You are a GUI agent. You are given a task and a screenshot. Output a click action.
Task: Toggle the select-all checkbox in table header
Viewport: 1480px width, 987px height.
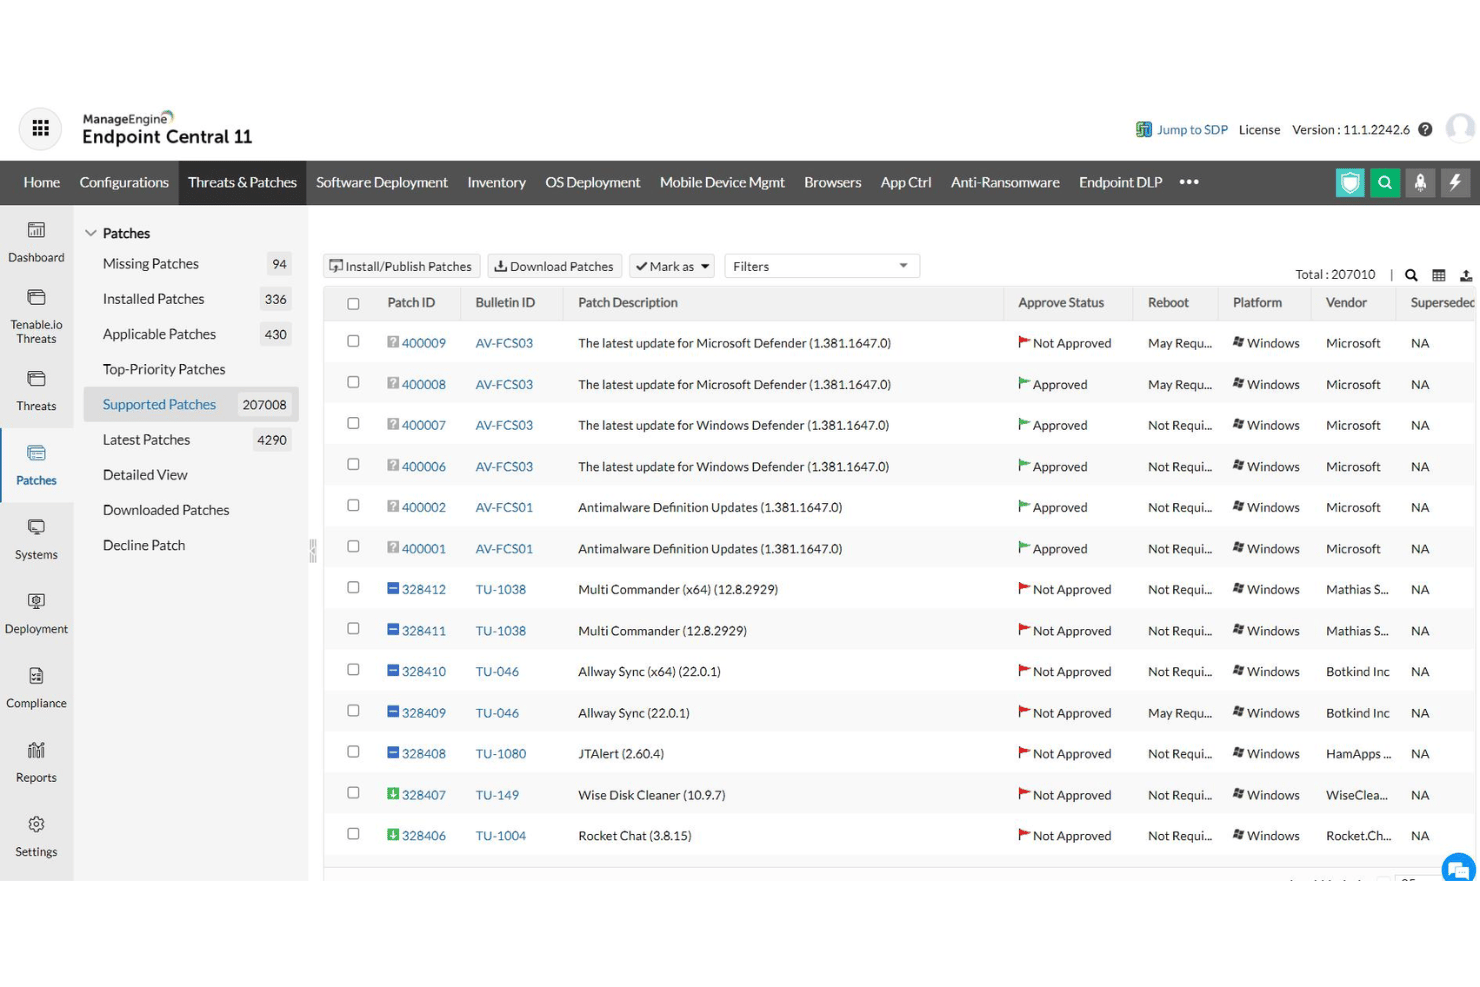point(353,303)
